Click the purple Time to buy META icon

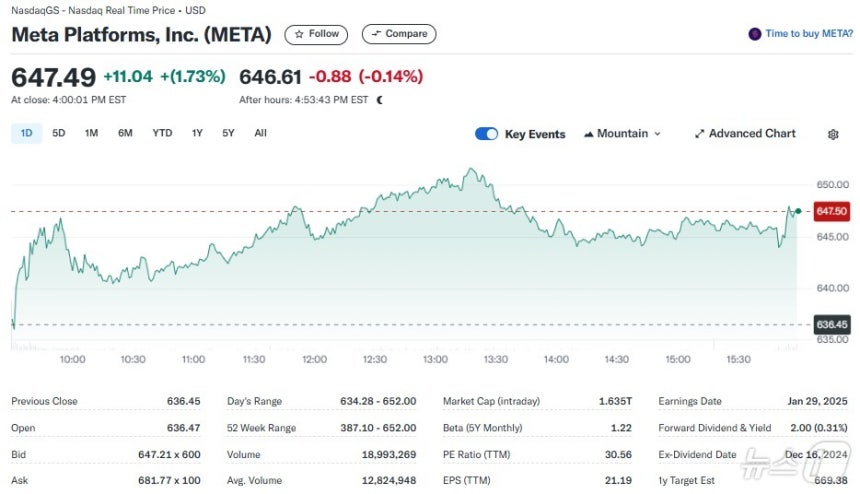(755, 34)
